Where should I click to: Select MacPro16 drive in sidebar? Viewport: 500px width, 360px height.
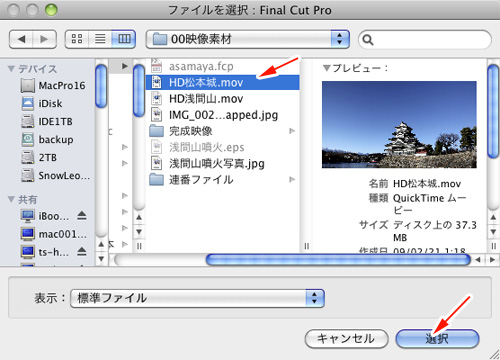(53, 86)
